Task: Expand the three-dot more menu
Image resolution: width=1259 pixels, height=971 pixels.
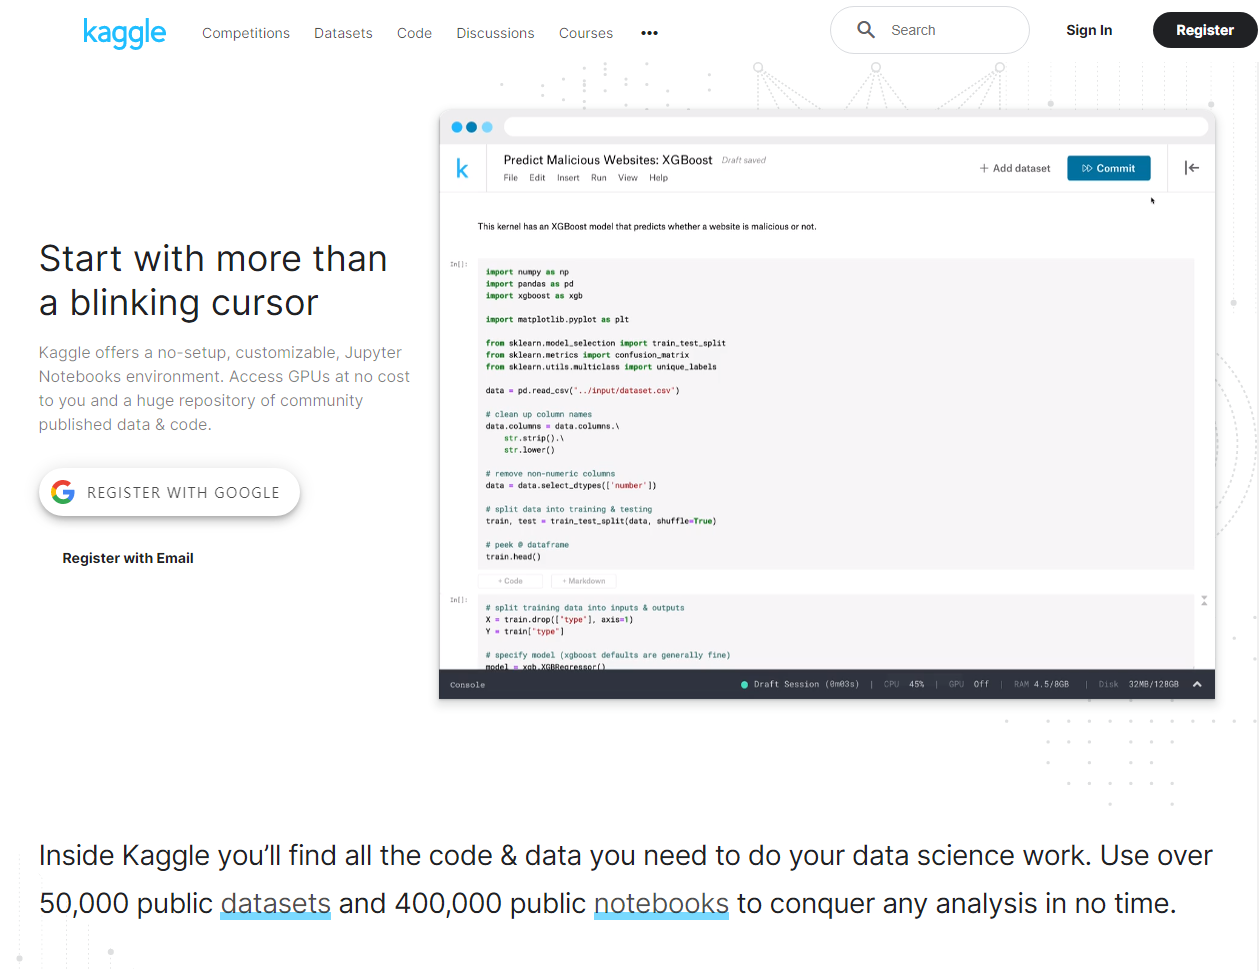Action: [649, 33]
